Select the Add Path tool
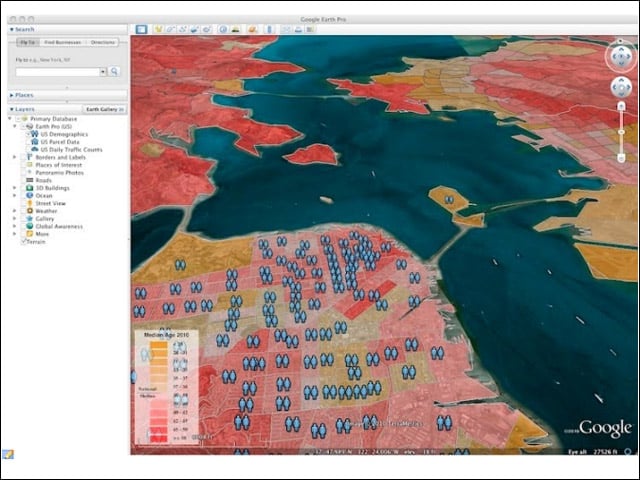Viewport: 640px width, 480px height. tap(182, 29)
